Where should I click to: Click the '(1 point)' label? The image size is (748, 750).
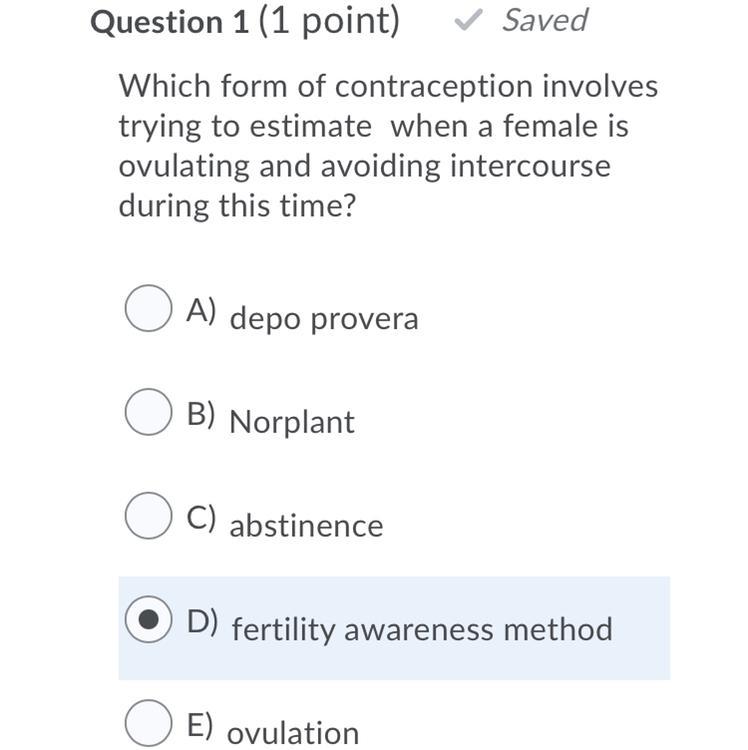point(329,22)
